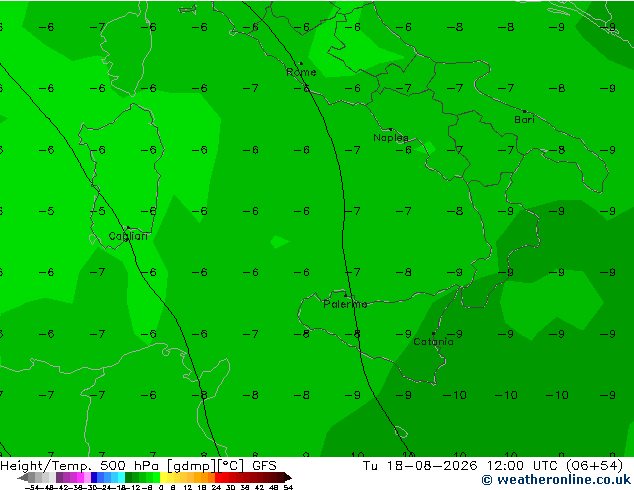Click the Naples city label

pyautogui.click(x=391, y=138)
